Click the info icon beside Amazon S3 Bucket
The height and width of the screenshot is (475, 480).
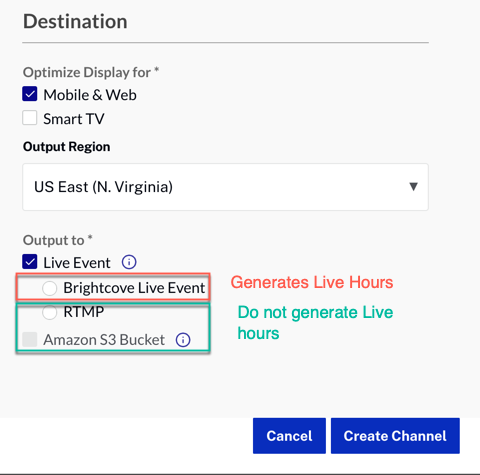[x=183, y=340]
